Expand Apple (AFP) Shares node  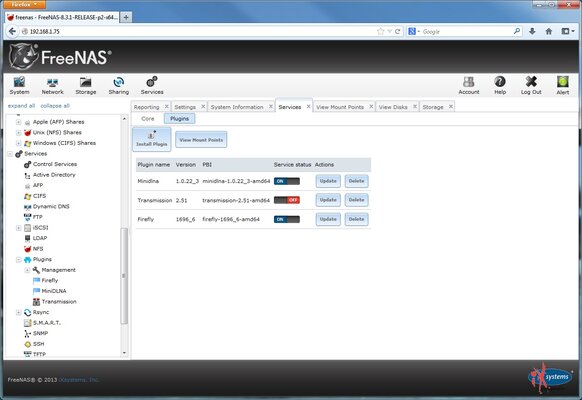pyautogui.click(x=19, y=122)
